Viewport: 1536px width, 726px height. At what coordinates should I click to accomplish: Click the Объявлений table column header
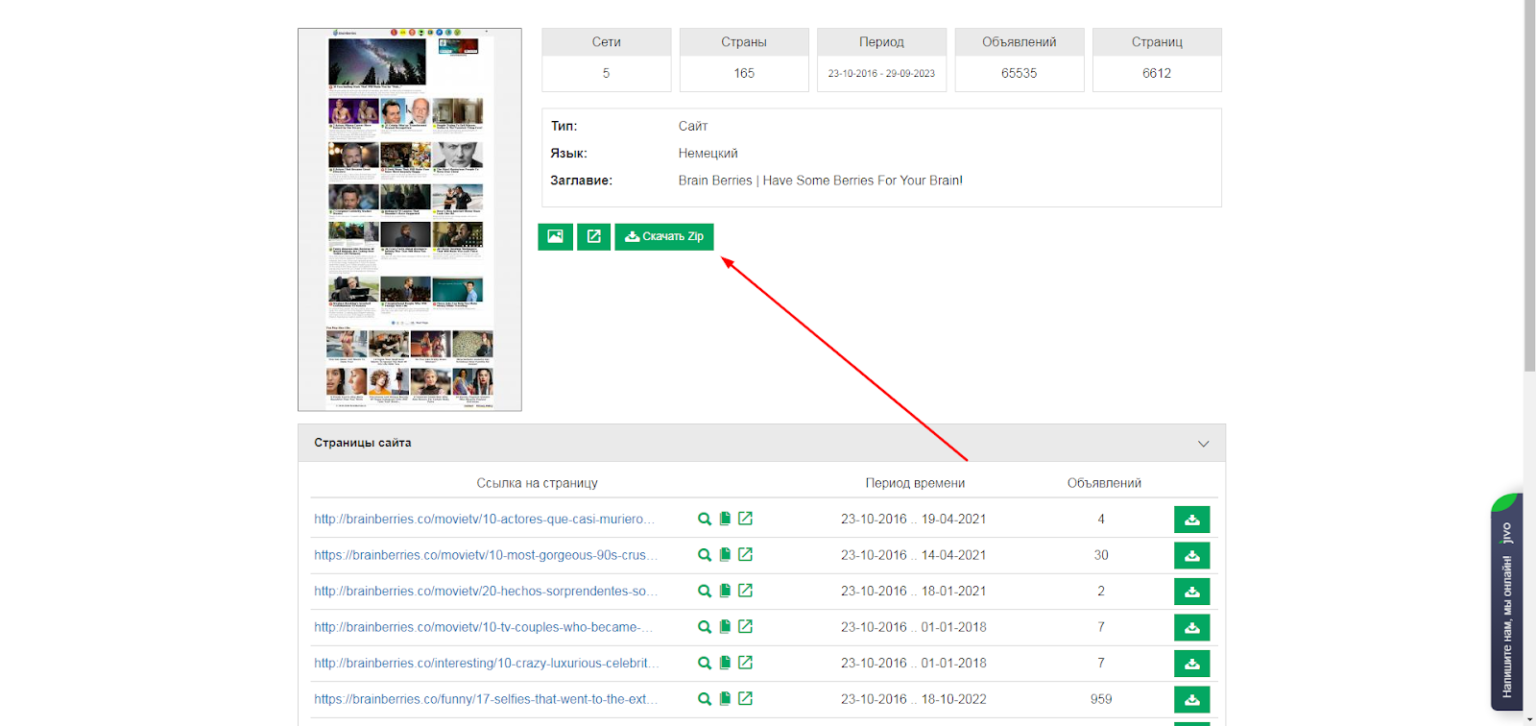pyautogui.click(x=1104, y=483)
